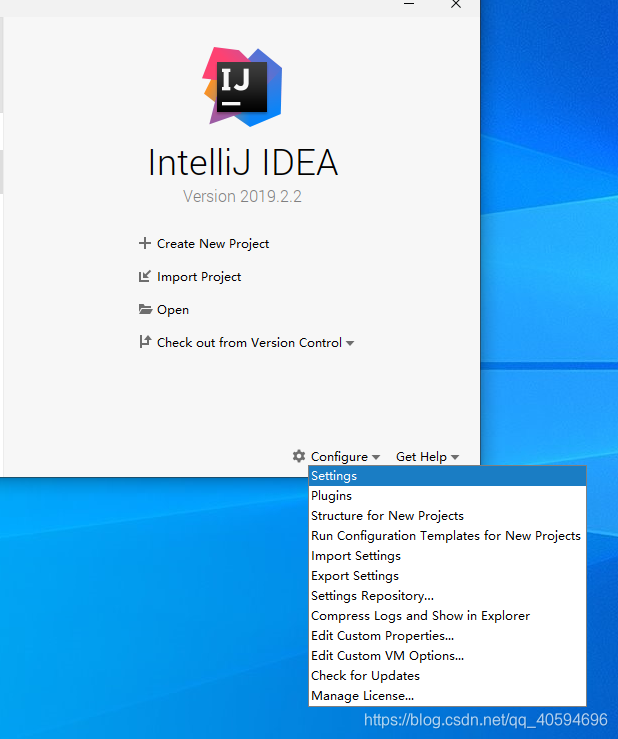Choose Structure for New Projects
This screenshot has width=618, height=739.
pos(447,516)
